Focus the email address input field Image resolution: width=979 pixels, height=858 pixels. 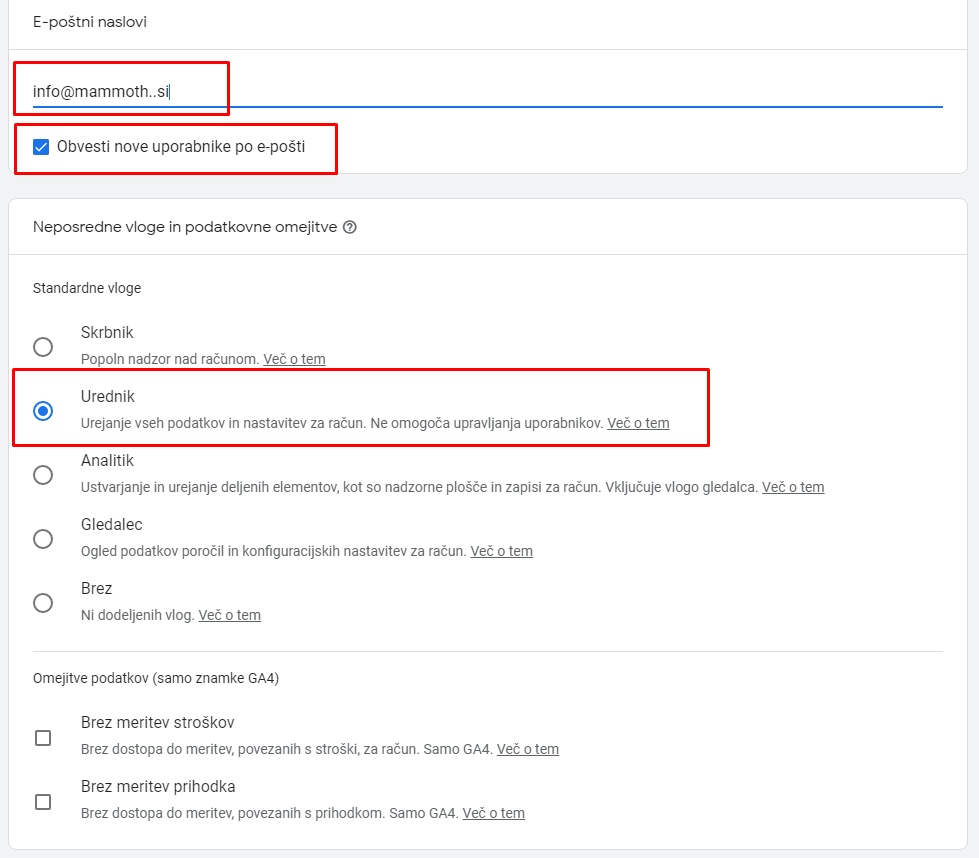[488, 92]
